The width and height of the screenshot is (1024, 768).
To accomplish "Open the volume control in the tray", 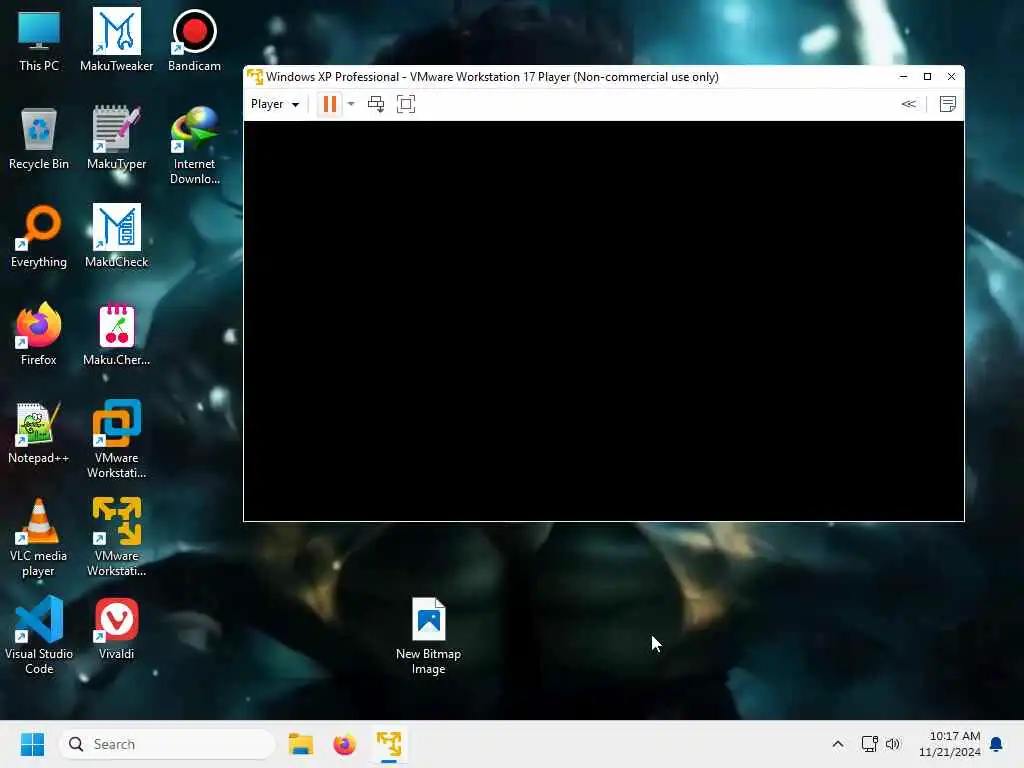I will [893, 744].
